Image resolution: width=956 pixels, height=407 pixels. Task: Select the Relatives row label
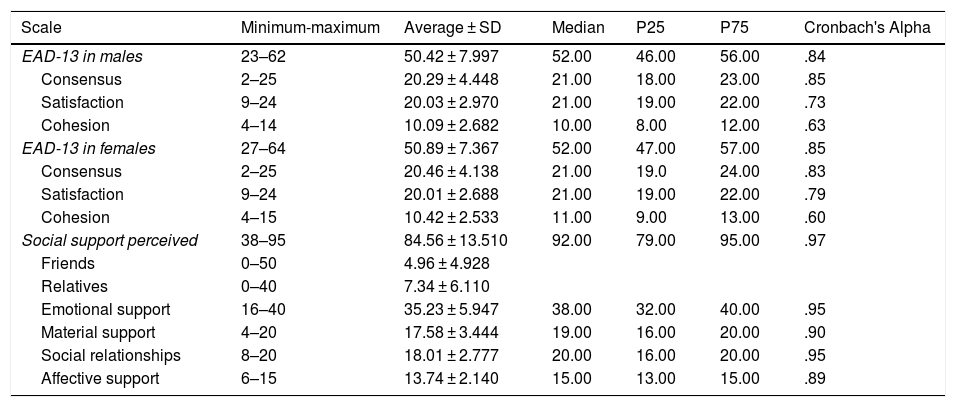coord(70,287)
